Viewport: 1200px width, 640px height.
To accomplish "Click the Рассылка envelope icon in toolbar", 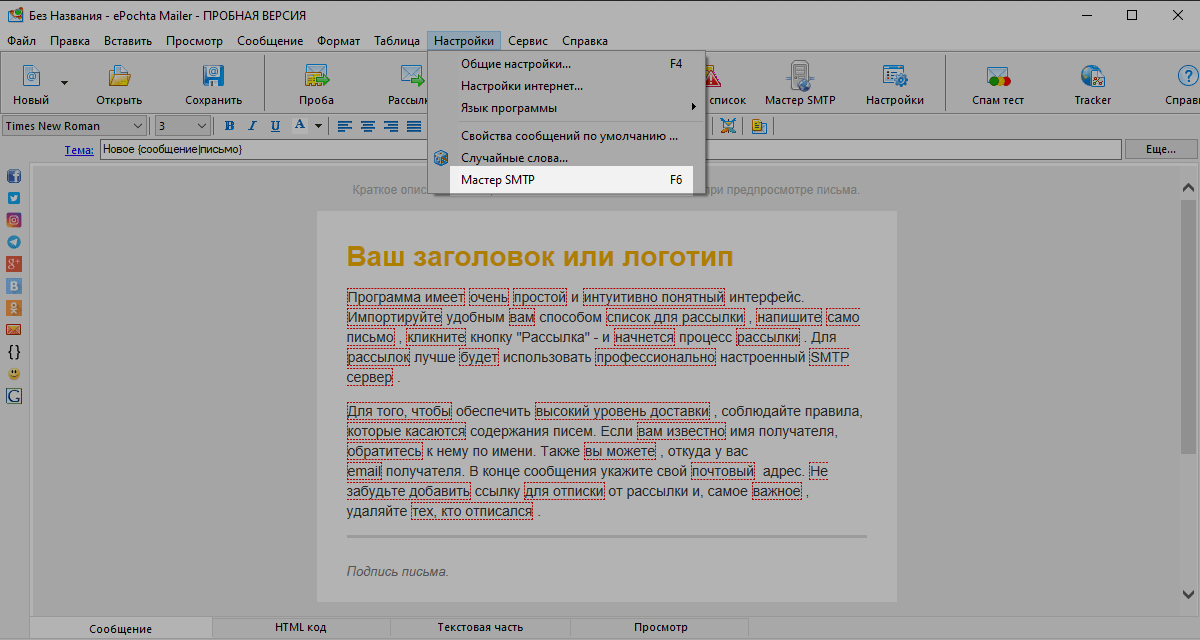I will 412,75.
